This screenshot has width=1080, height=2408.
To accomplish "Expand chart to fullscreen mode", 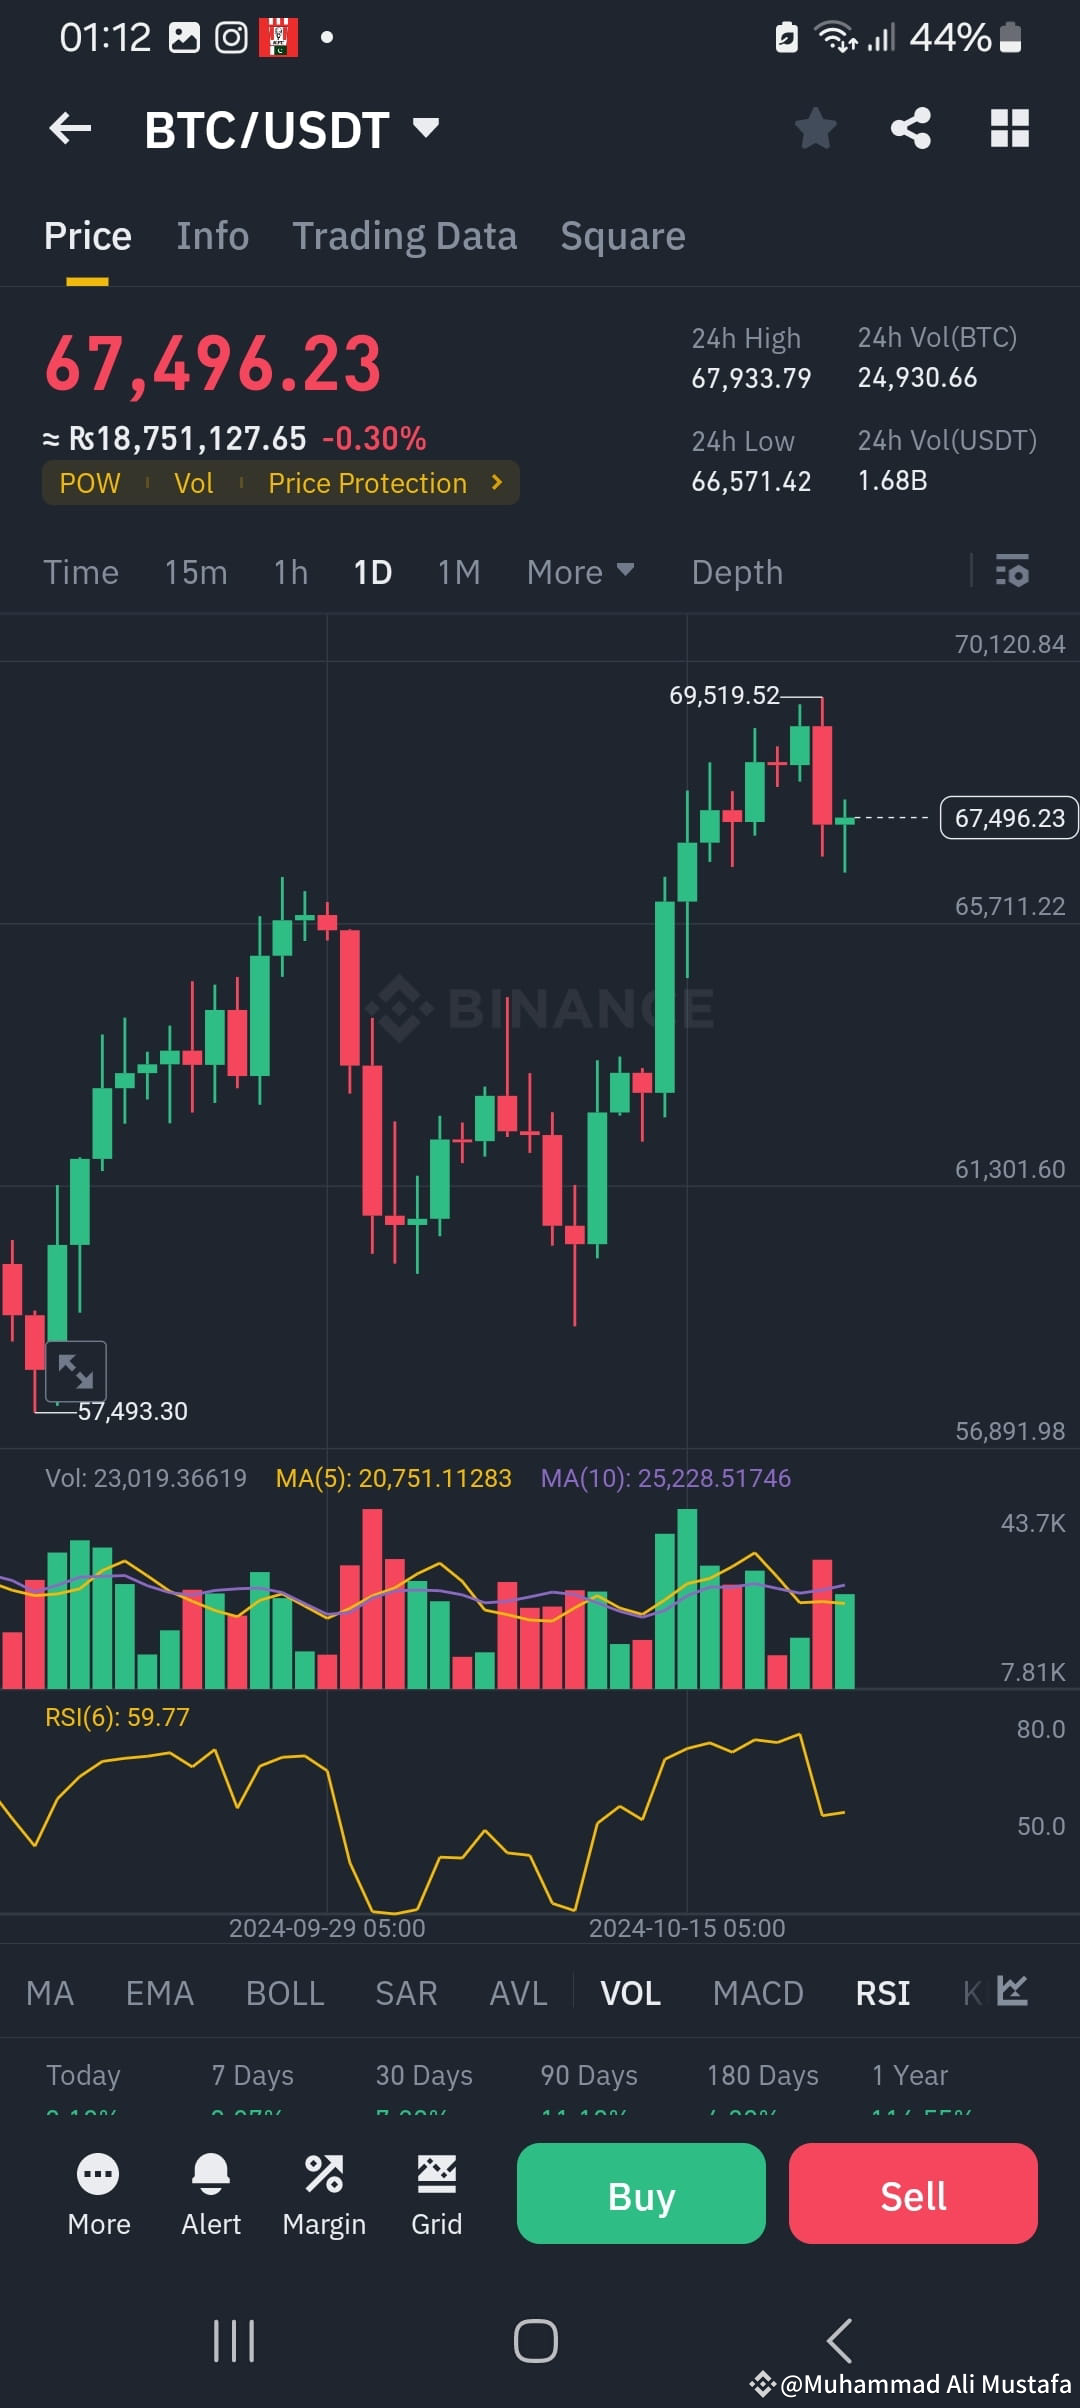I will point(77,1371).
